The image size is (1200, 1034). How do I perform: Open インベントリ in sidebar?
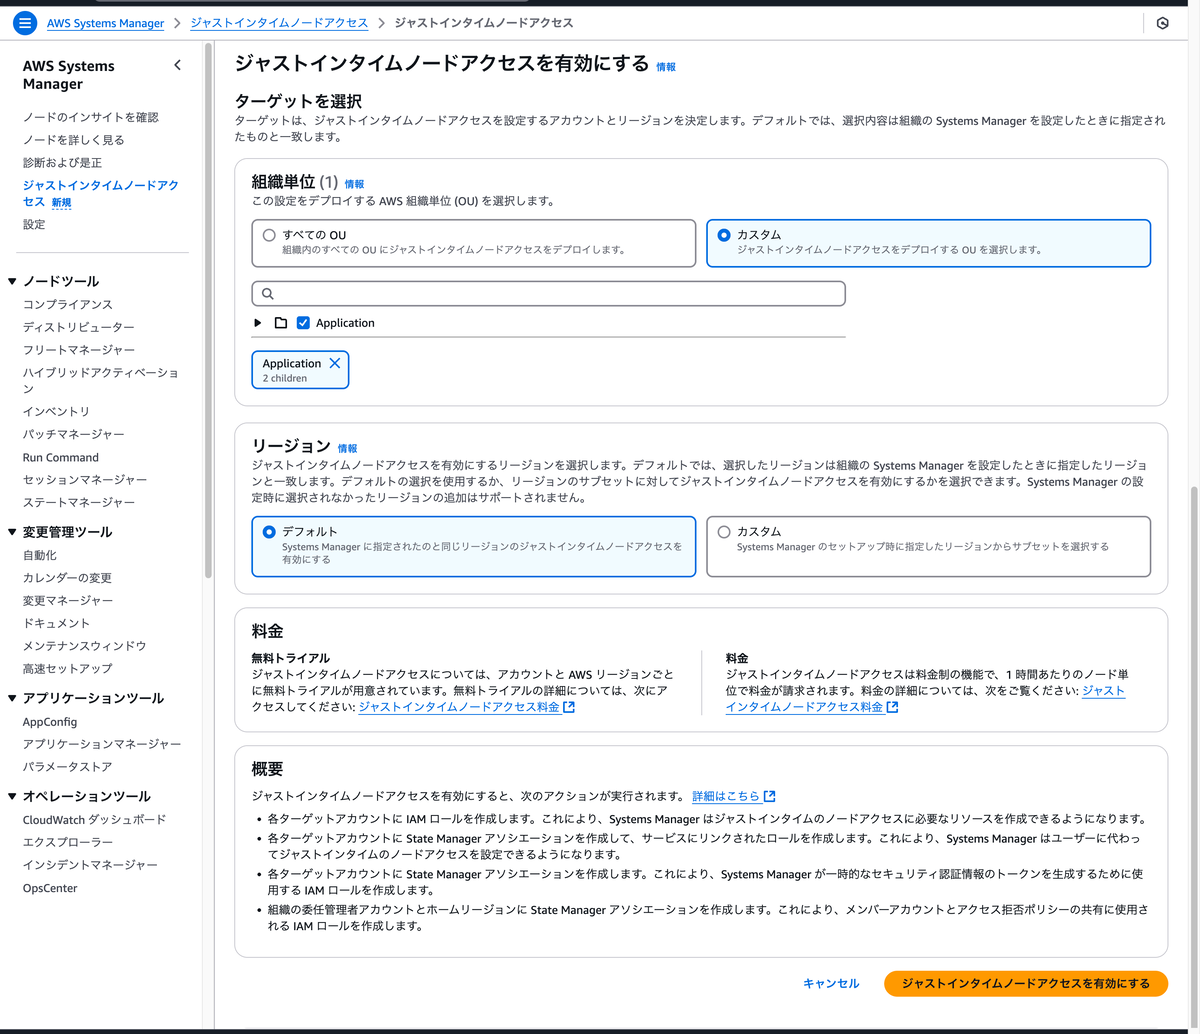pyautogui.click(x=57, y=411)
